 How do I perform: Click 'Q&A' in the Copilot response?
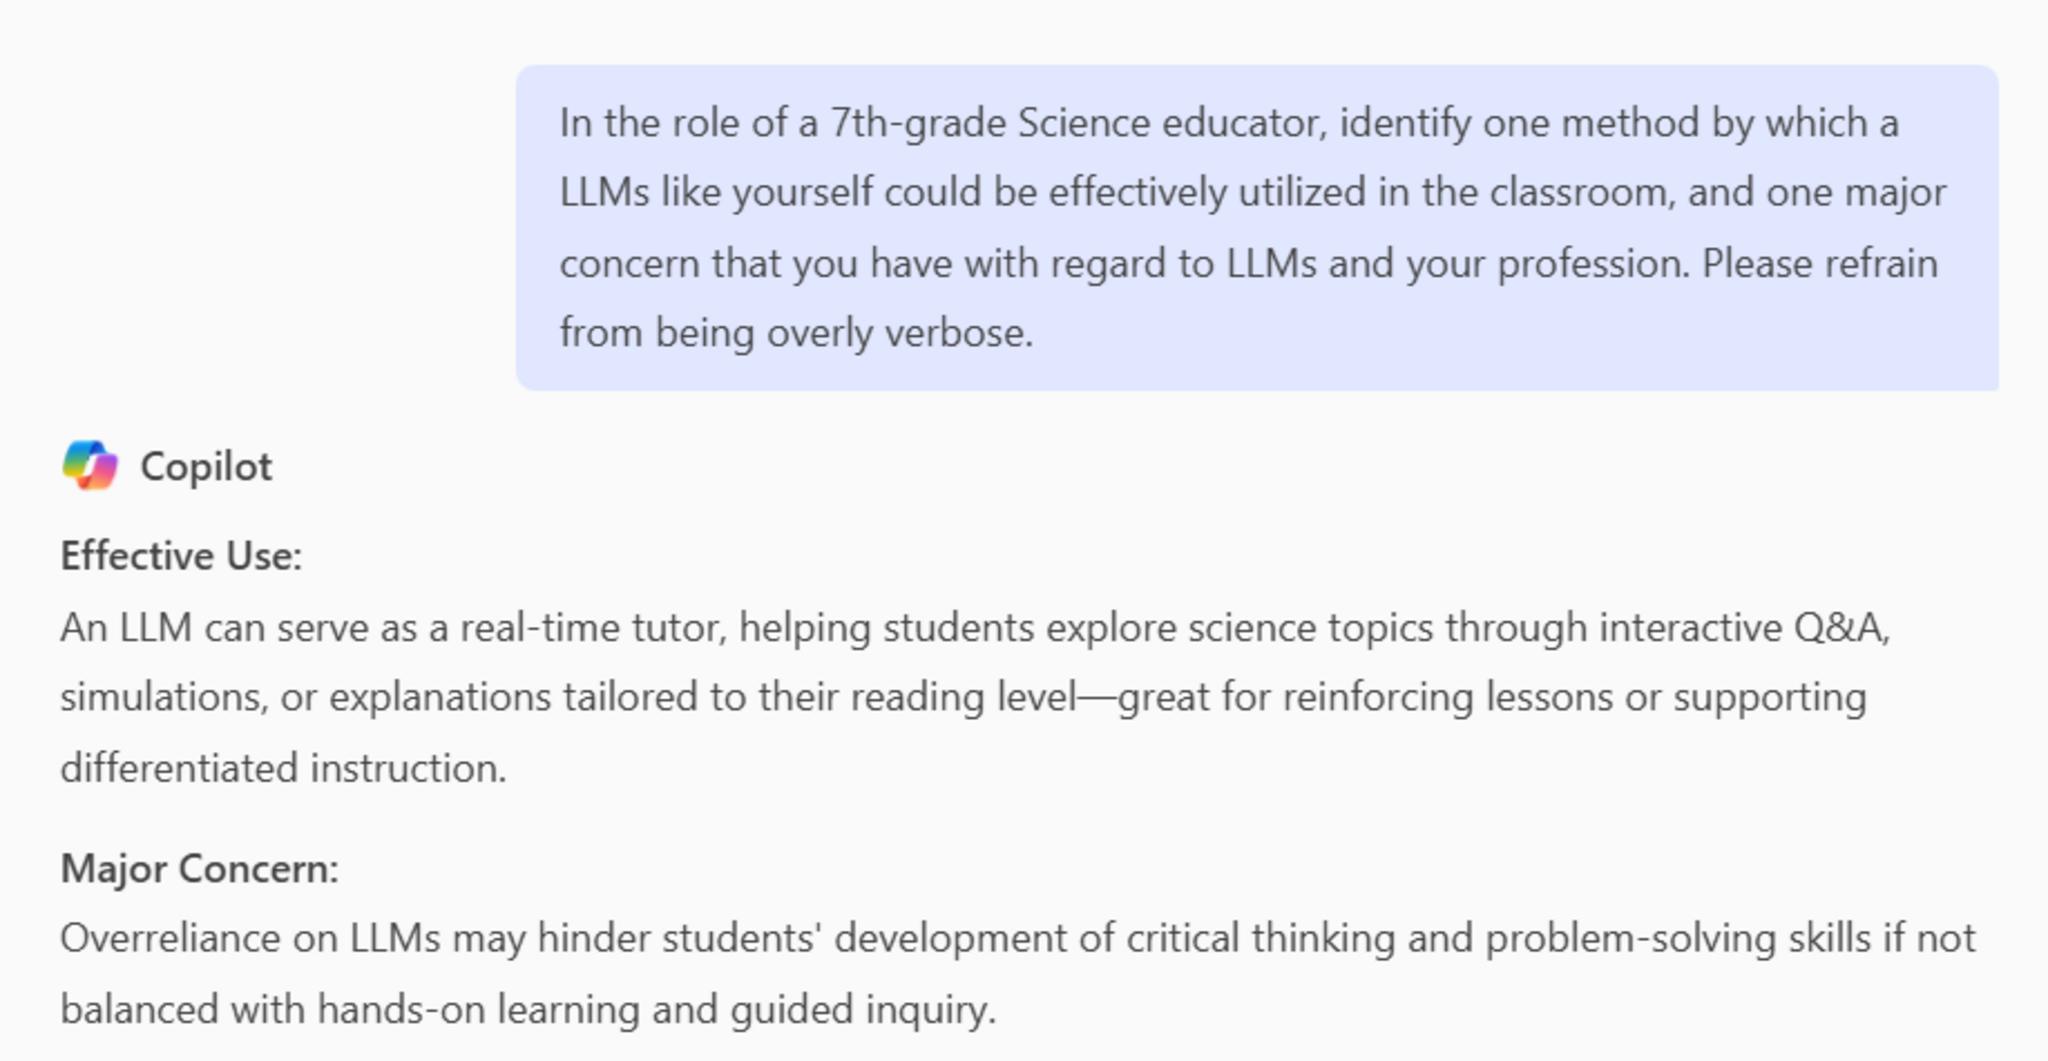click(x=1838, y=628)
